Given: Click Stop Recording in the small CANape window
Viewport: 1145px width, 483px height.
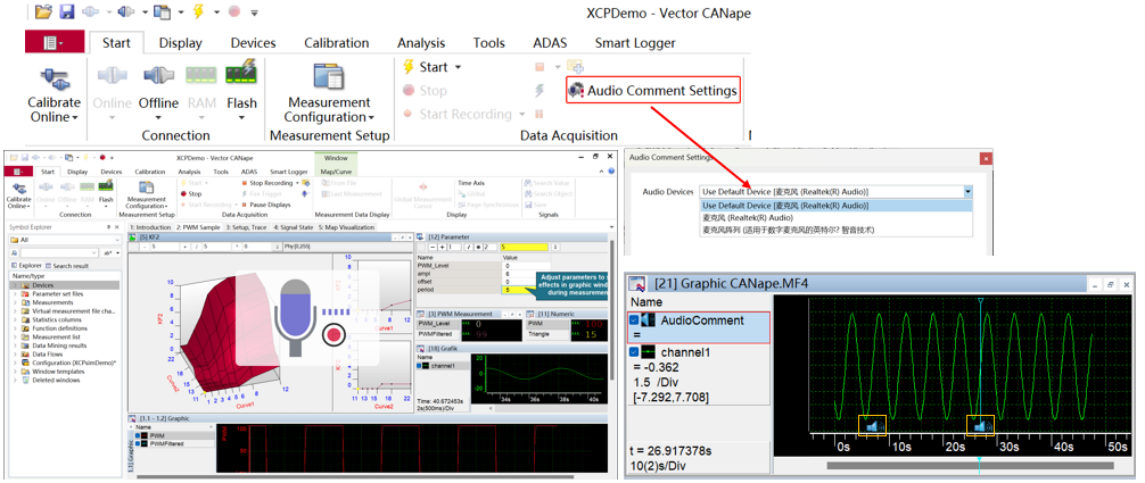Looking at the screenshot, I should click(267, 183).
